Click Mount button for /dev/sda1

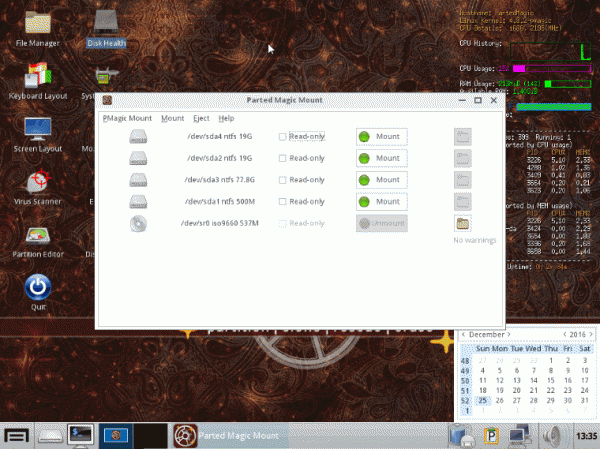pyautogui.click(x=381, y=202)
